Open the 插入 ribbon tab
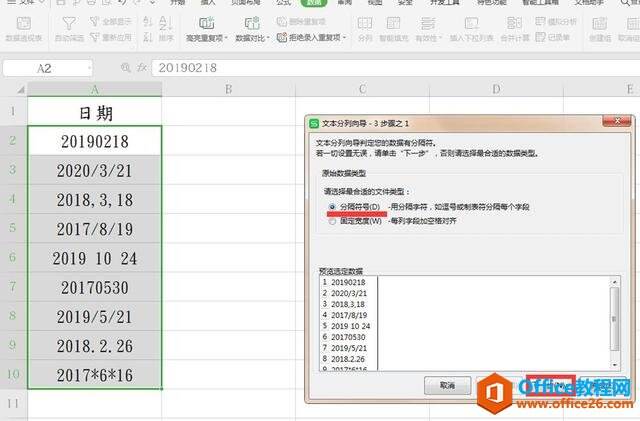Viewport: 640px width, 421px height. tap(207, 4)
